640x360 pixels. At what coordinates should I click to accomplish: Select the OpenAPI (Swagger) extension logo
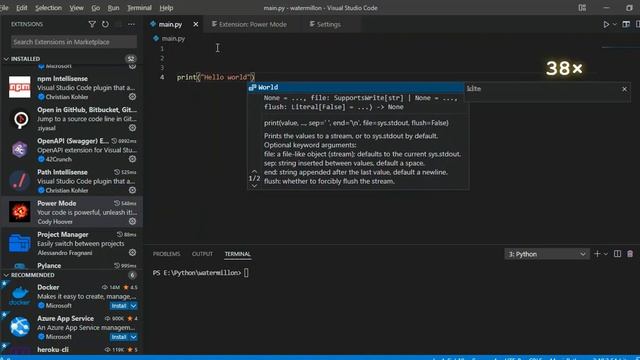tap(20, 150)
